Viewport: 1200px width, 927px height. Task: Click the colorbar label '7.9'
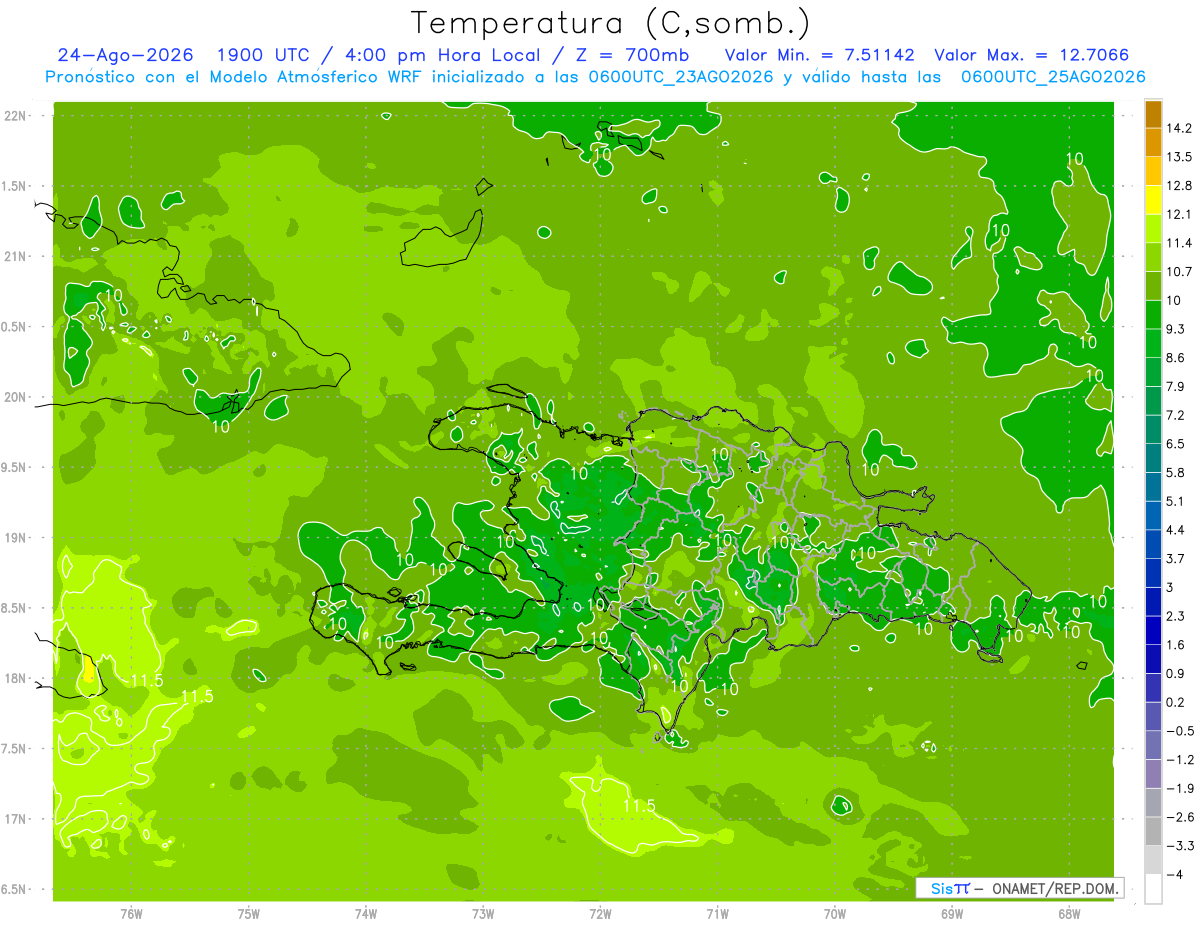coord(1176,386)
